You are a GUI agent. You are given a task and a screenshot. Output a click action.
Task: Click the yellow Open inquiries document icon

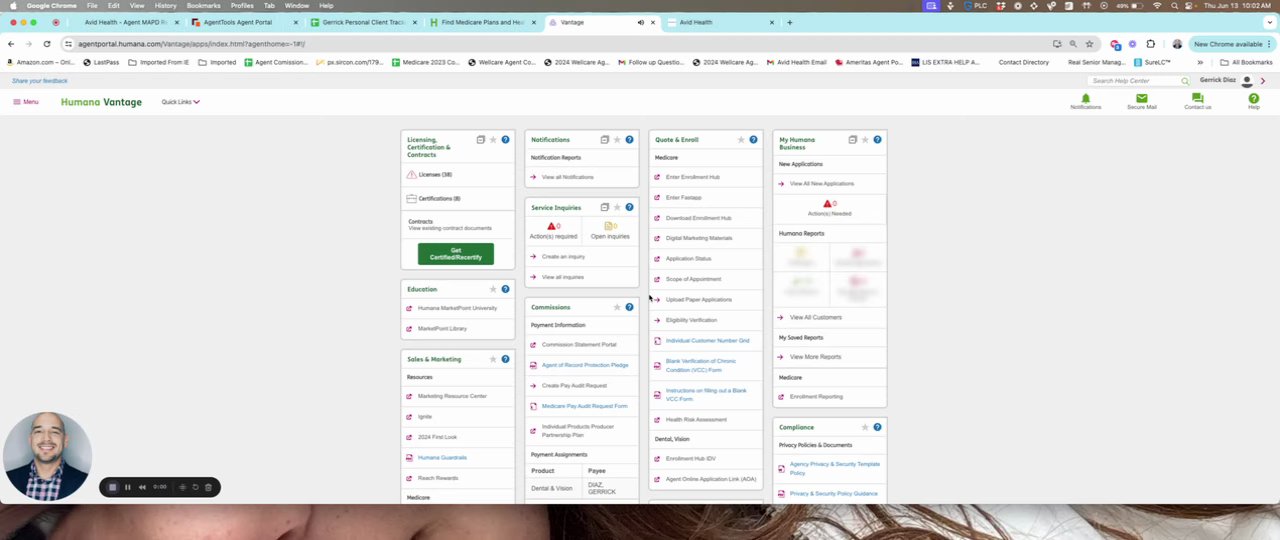click(x=610, y=226)
